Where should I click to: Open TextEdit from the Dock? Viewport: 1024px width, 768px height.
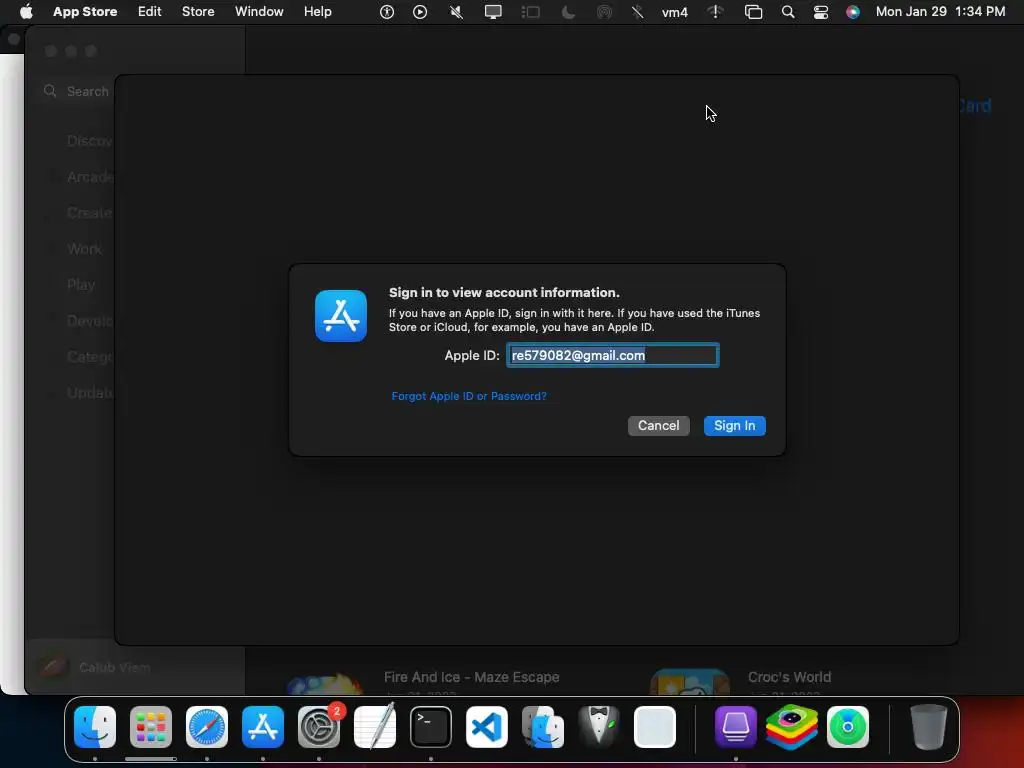coord(375,727)
